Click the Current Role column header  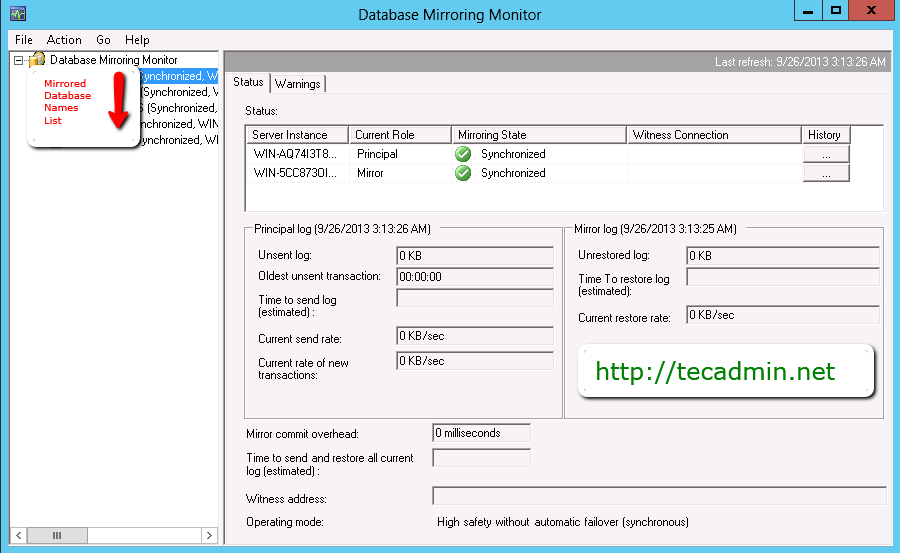[x=400, y=135]
